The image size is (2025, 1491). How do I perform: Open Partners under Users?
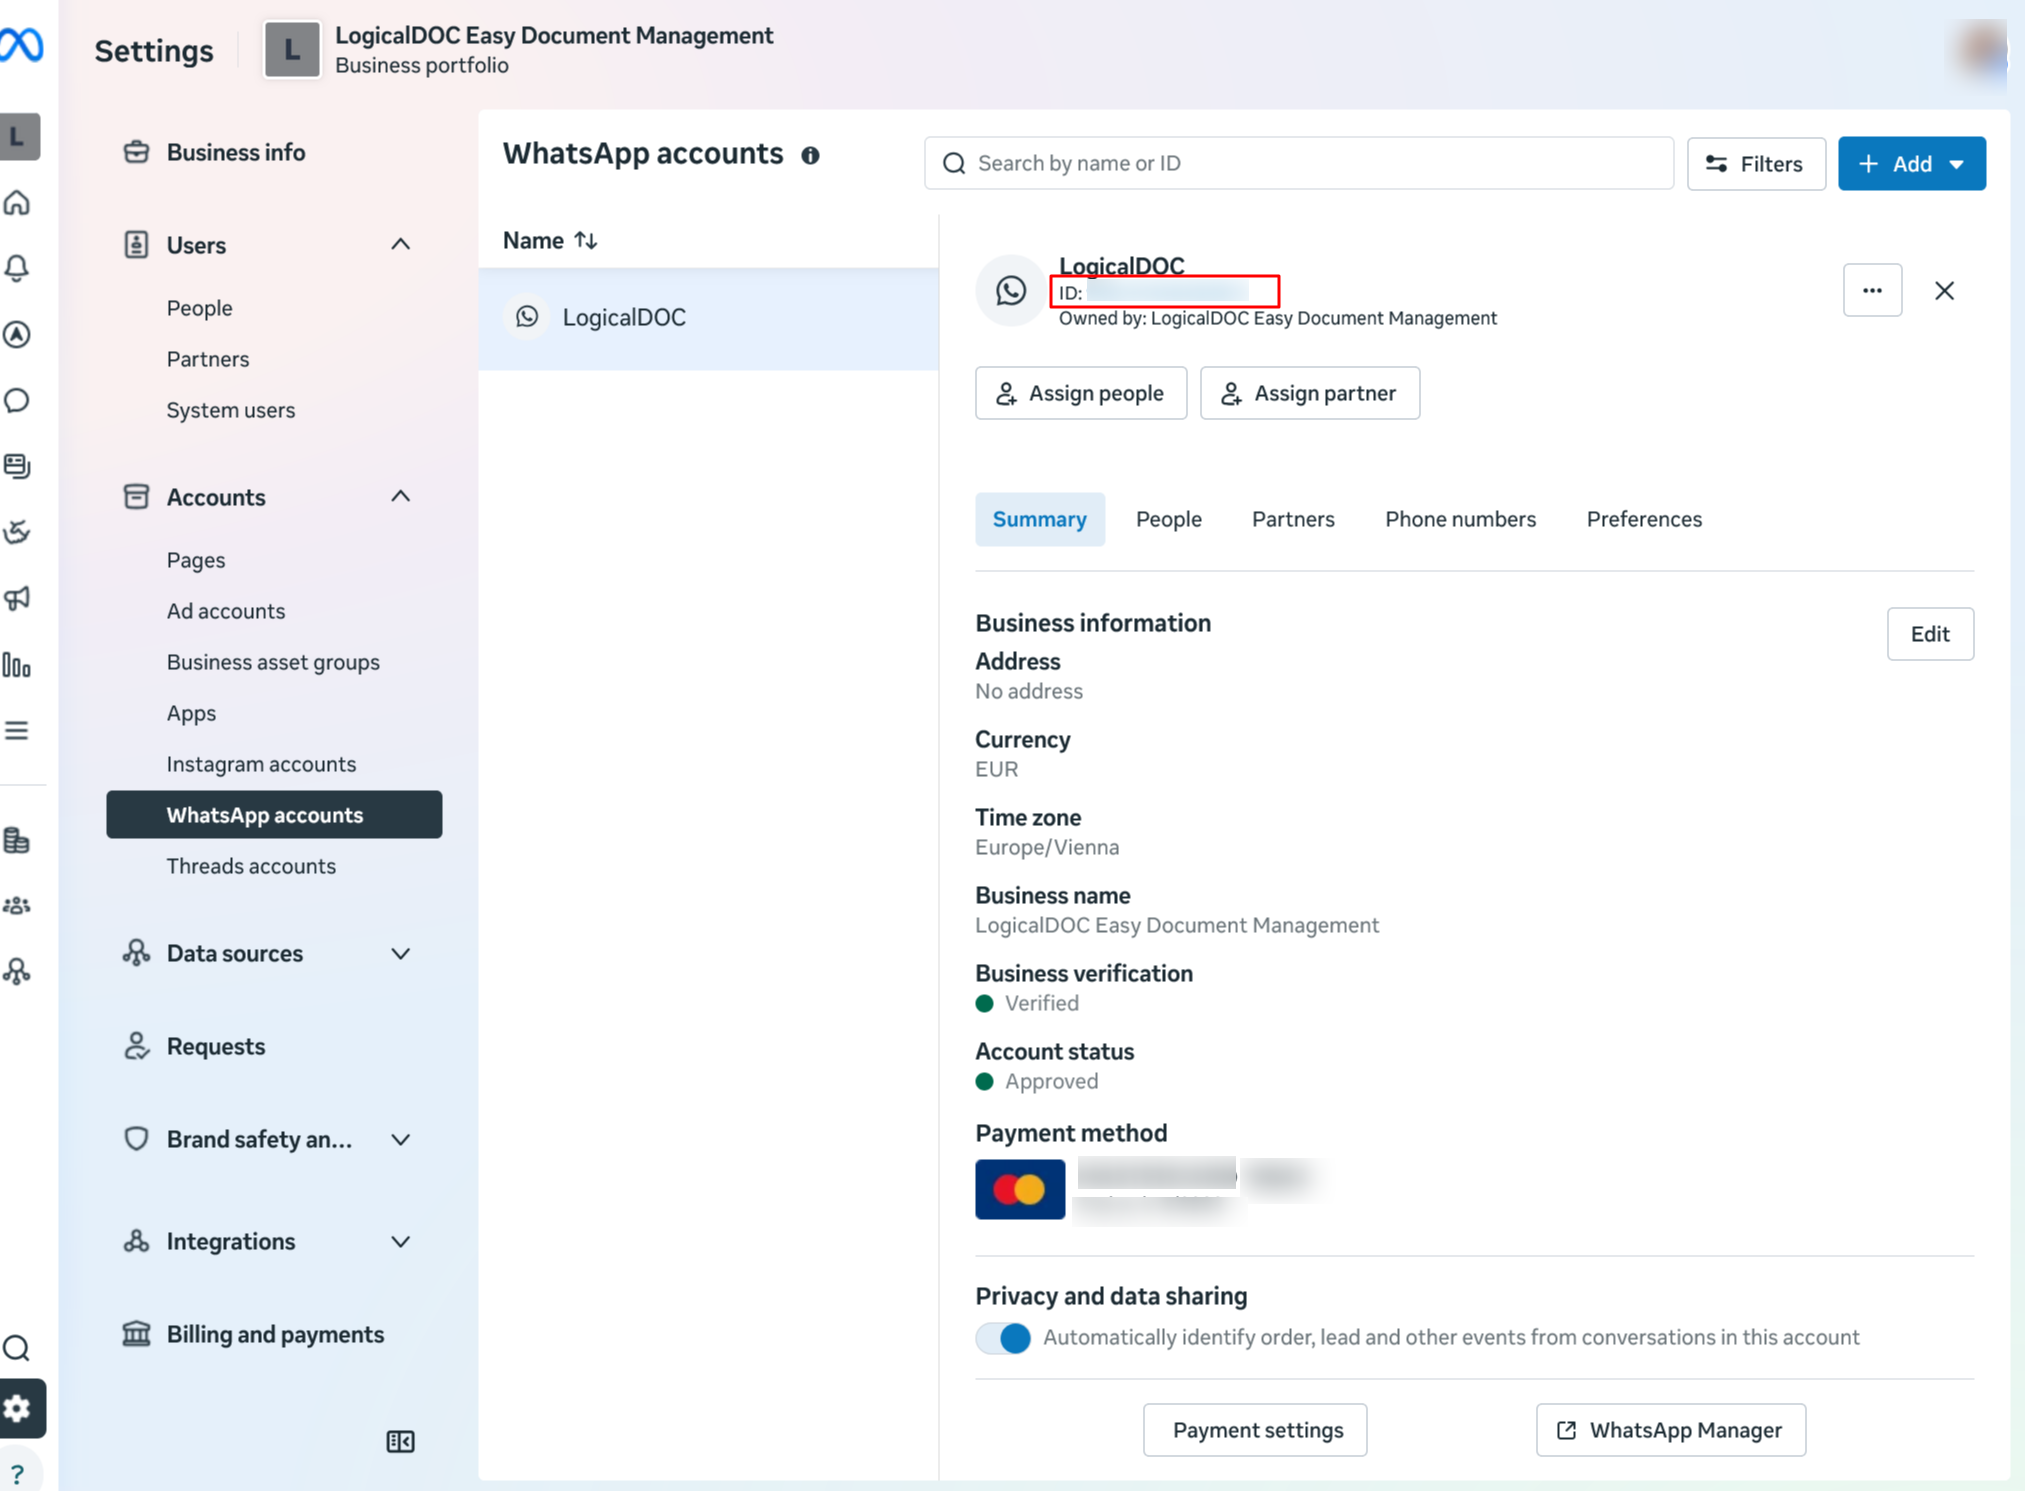[207, 359]
